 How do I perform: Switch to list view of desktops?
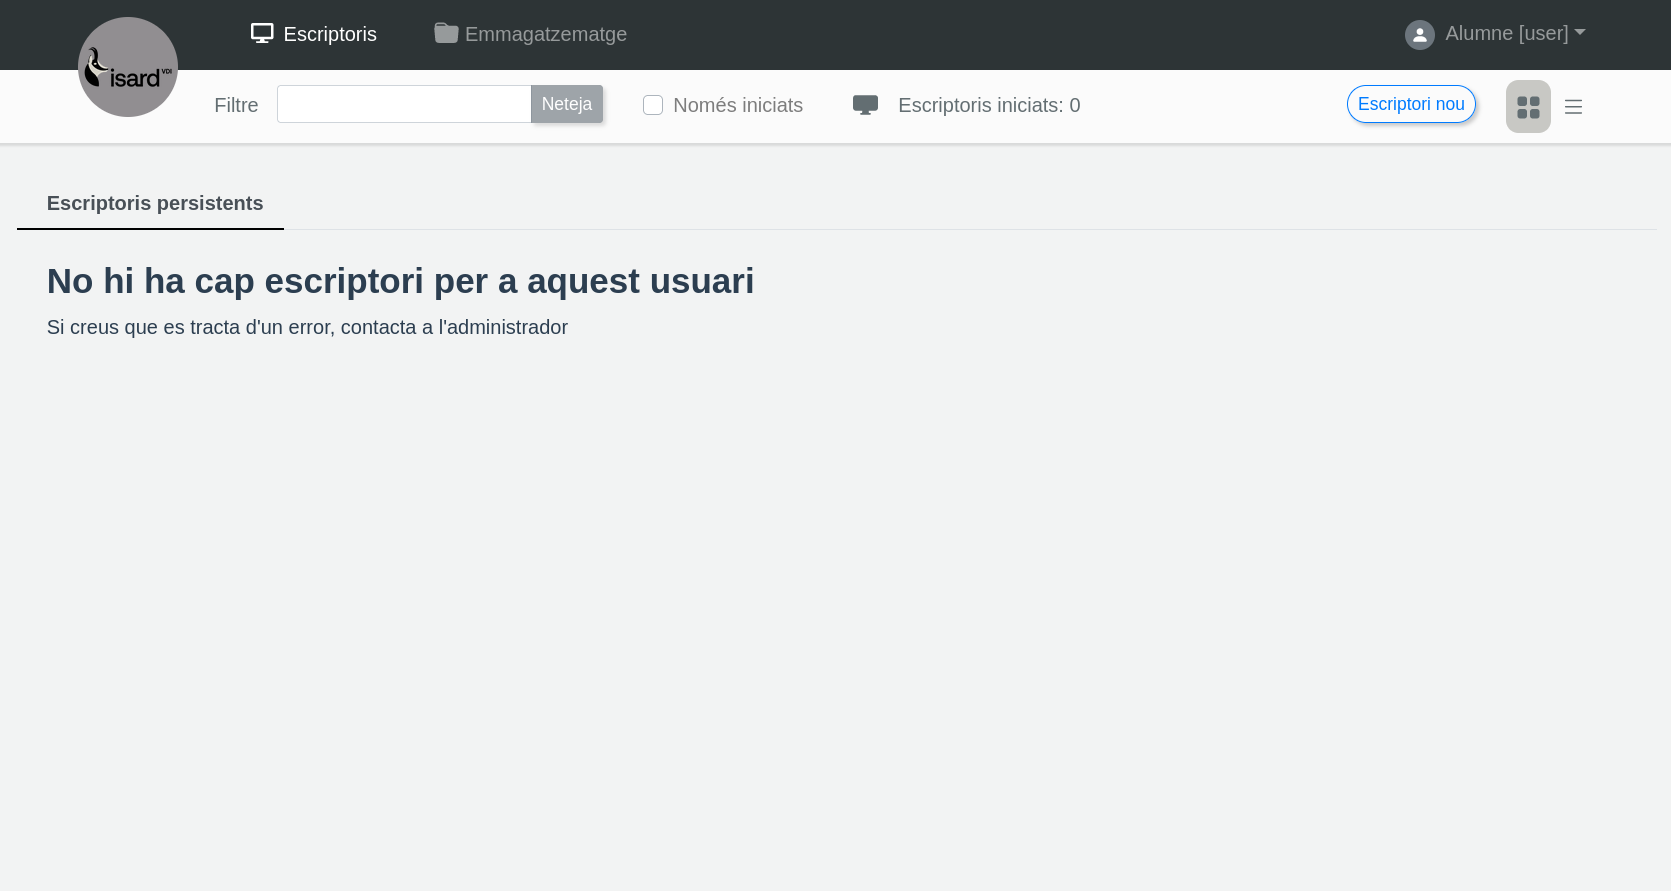1573,106
